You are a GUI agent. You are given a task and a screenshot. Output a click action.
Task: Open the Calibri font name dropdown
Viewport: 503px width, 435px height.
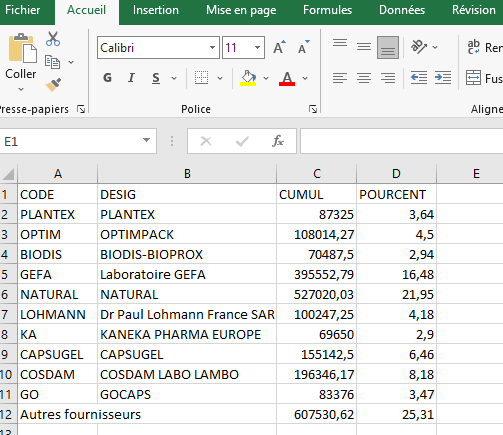tap(212, 47)
